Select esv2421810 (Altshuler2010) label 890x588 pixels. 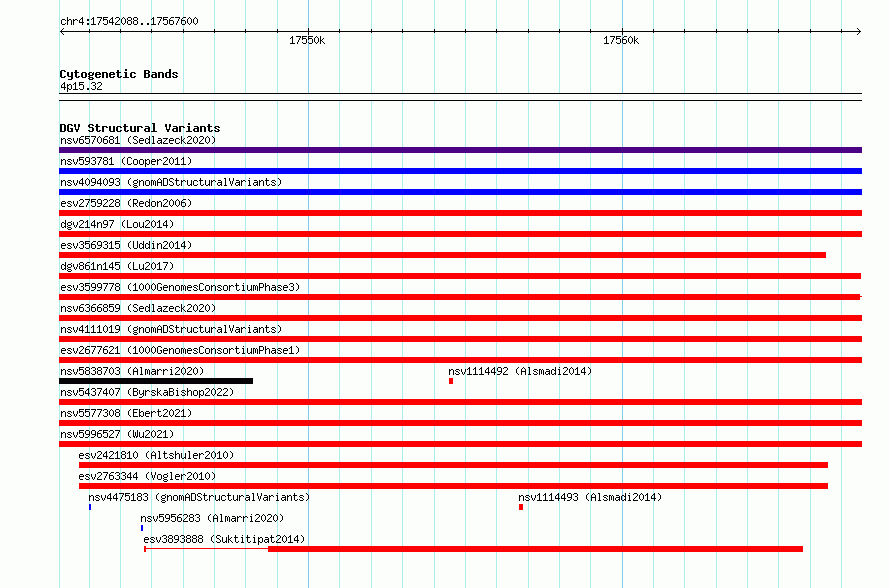(156, 455)
